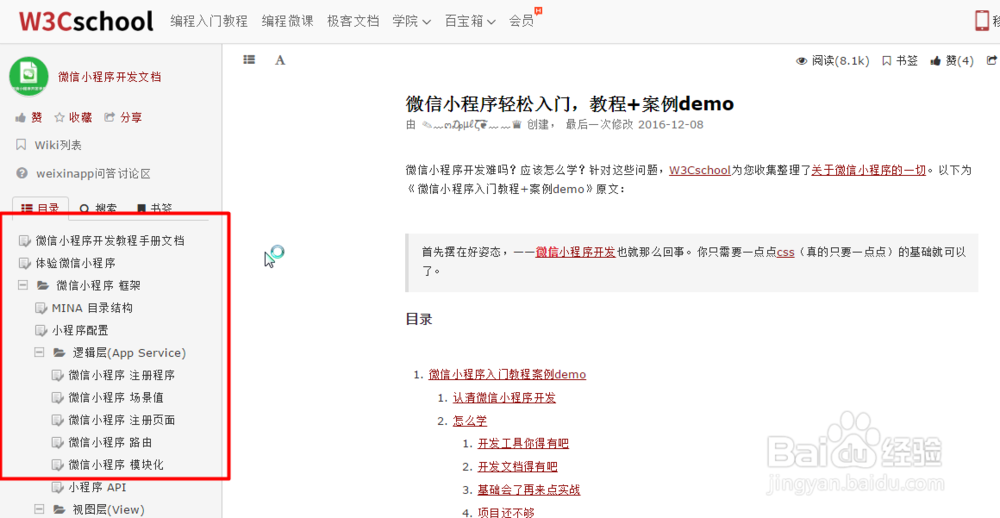Click the W3Cschool link in the intro paragraph

coord(700,171)
